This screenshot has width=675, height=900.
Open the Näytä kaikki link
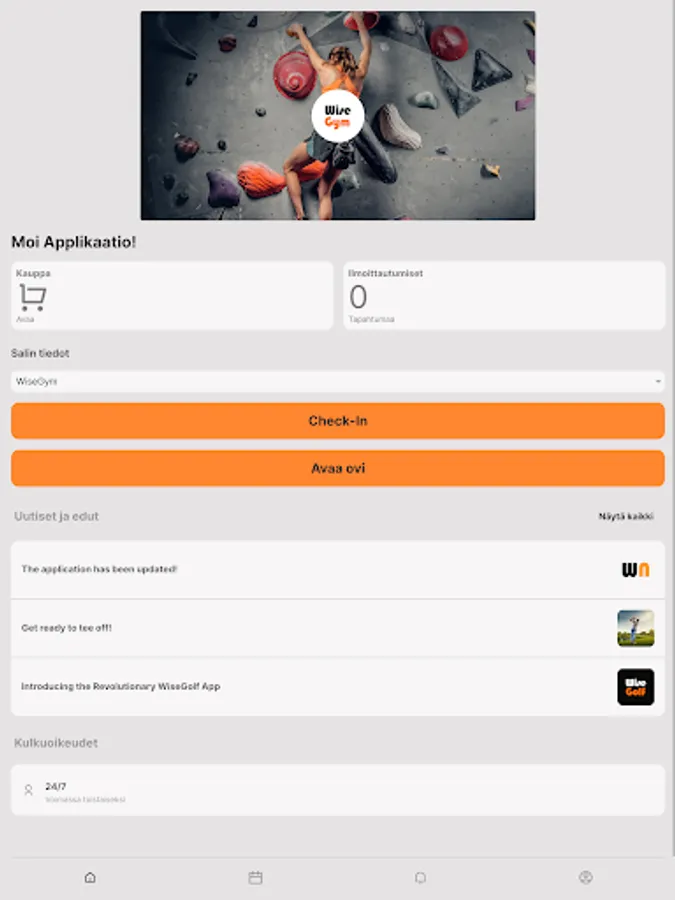pyautogui.click(x=626, y=516)
